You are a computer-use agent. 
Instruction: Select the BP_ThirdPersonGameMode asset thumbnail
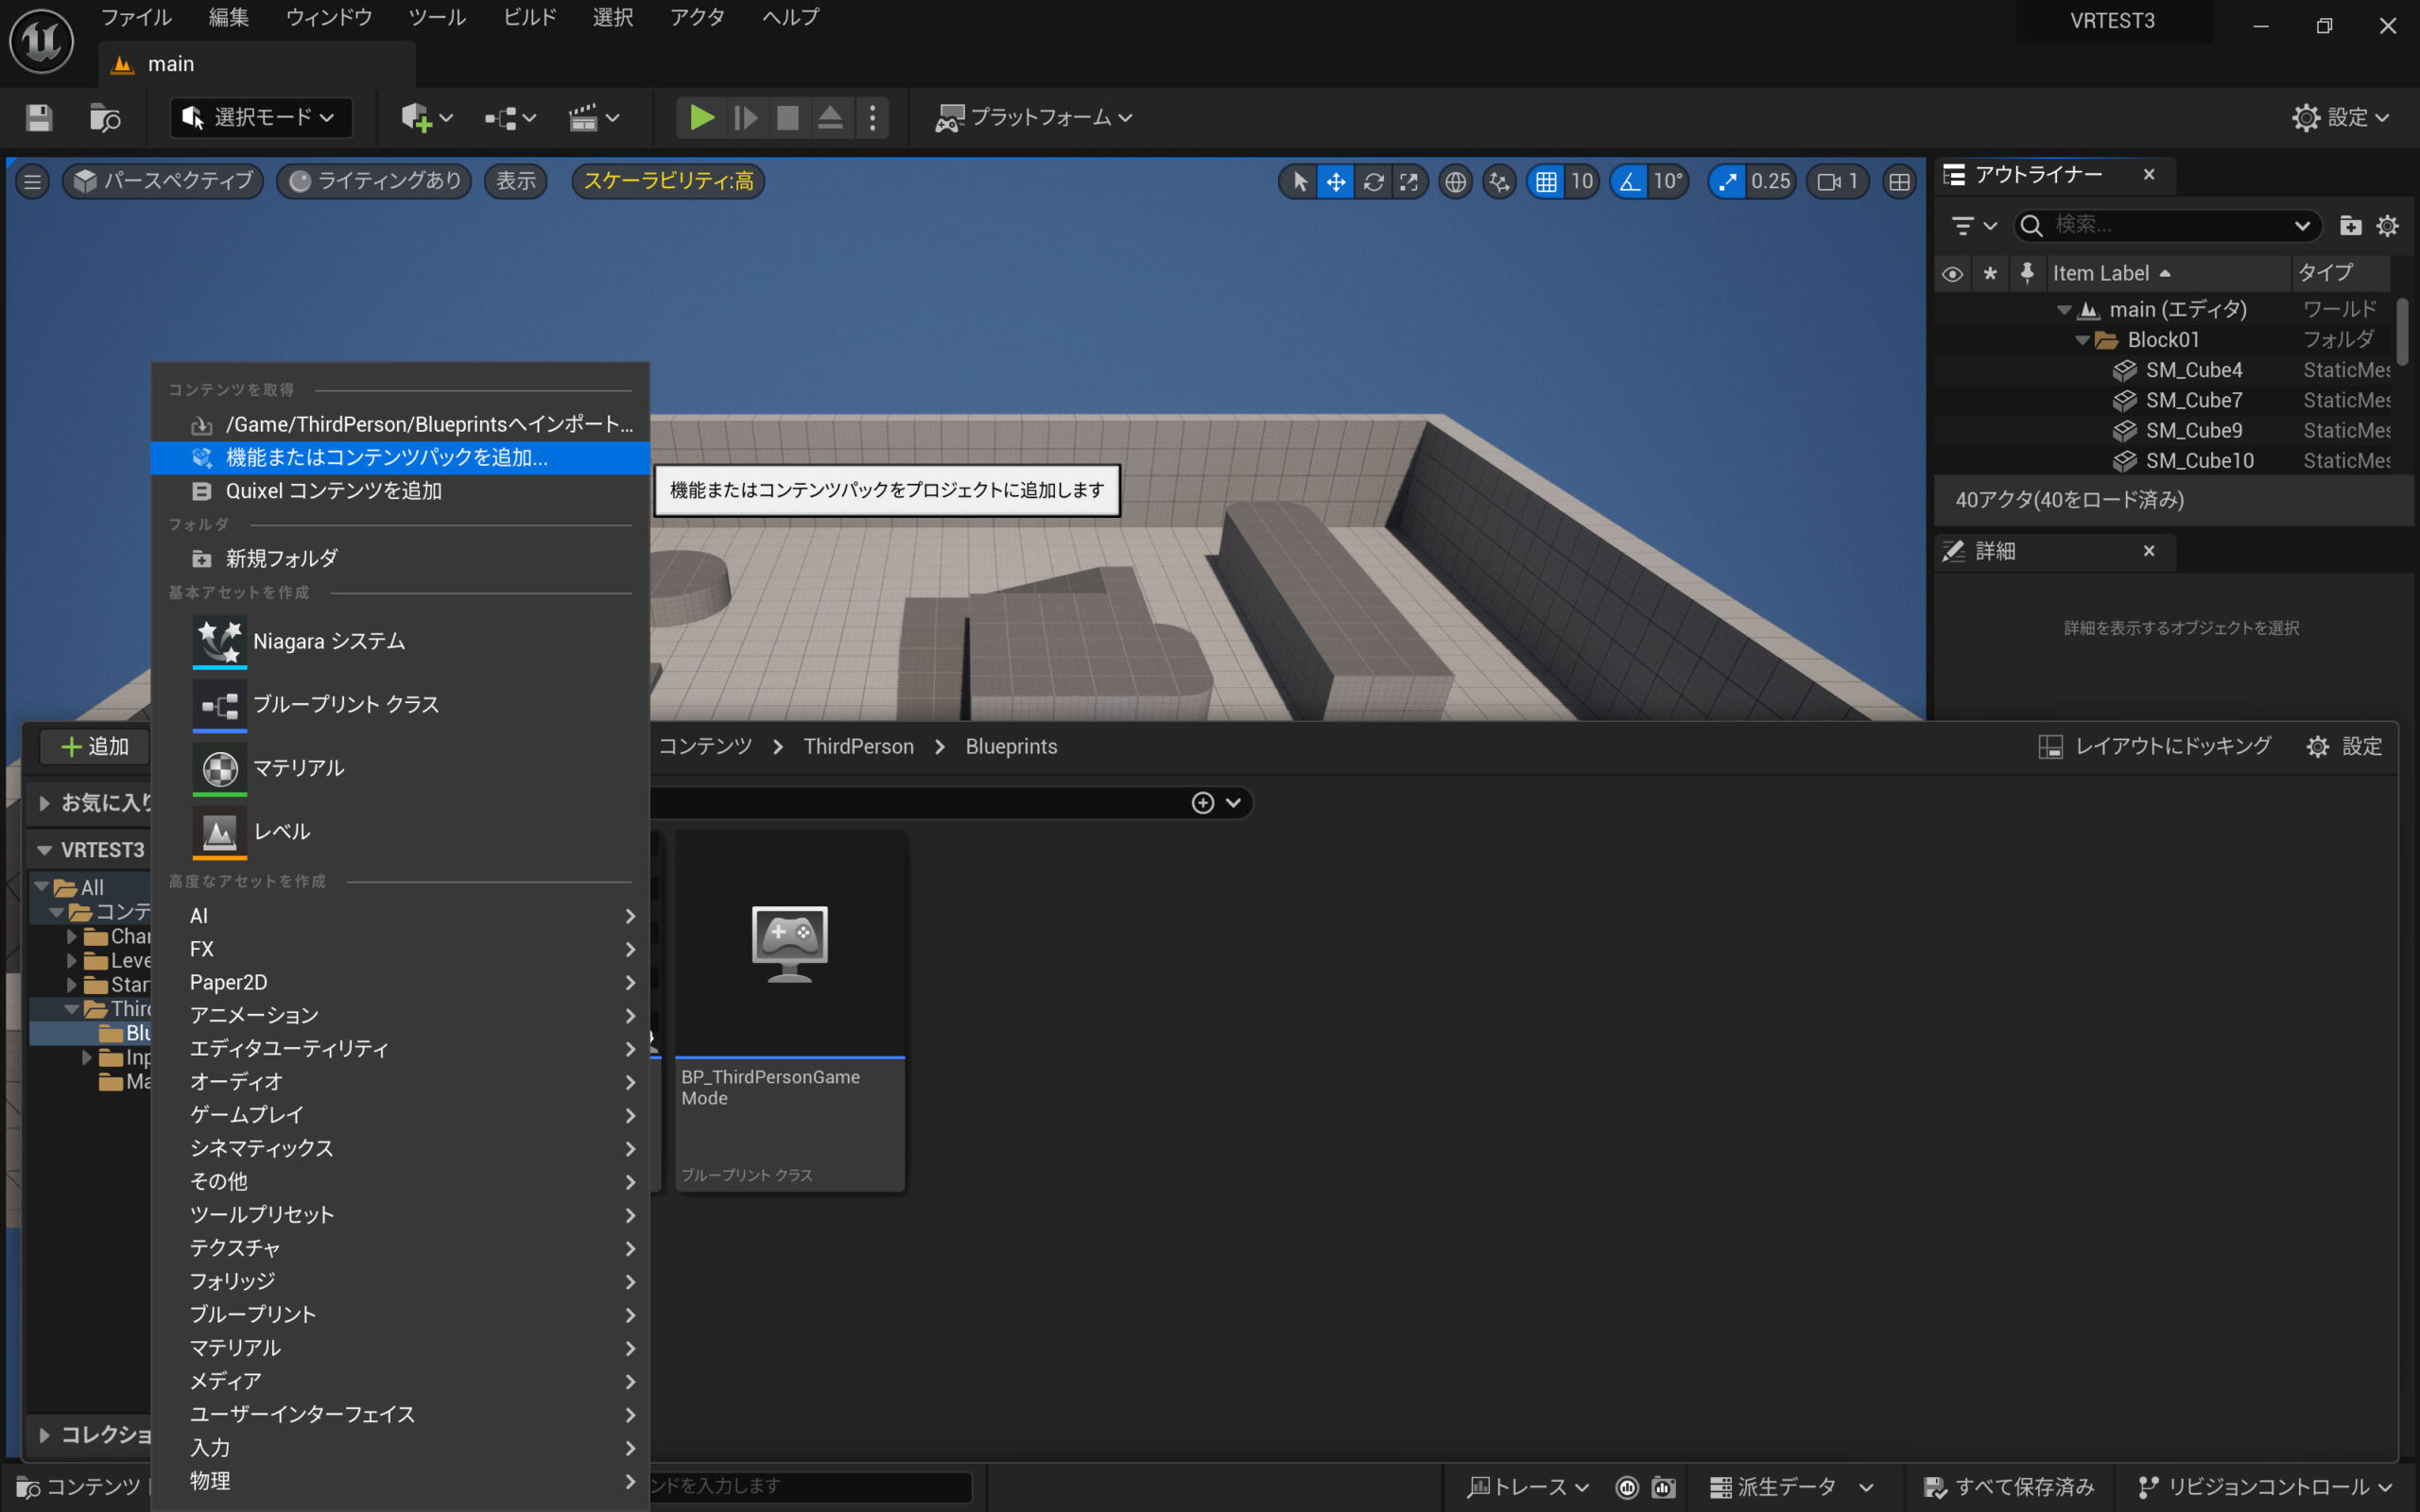click(x=789, y=943)
